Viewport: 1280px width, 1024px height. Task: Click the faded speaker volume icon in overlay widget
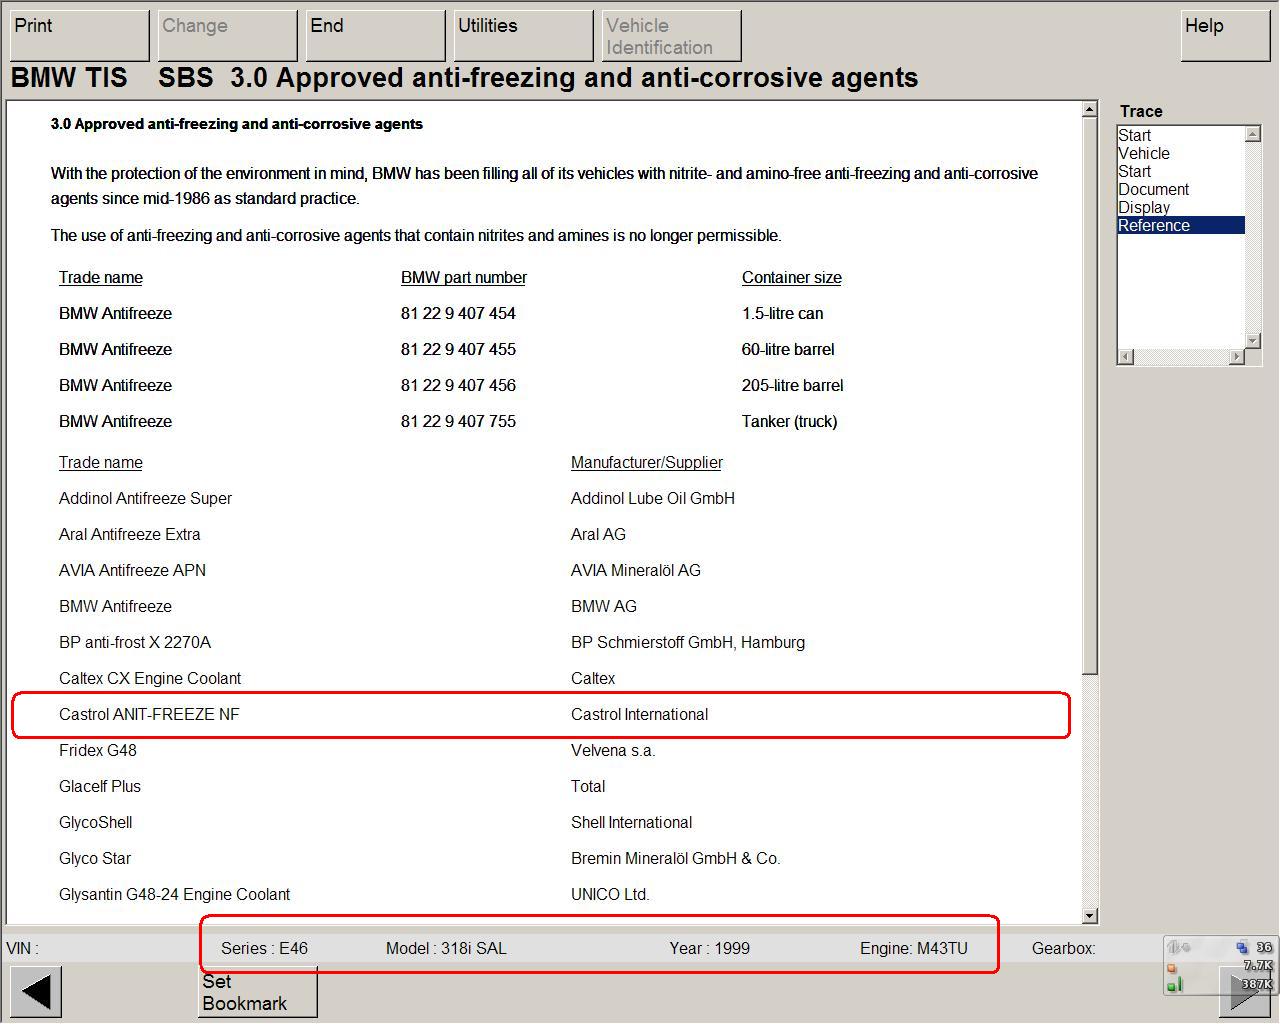click(1179, 947)
